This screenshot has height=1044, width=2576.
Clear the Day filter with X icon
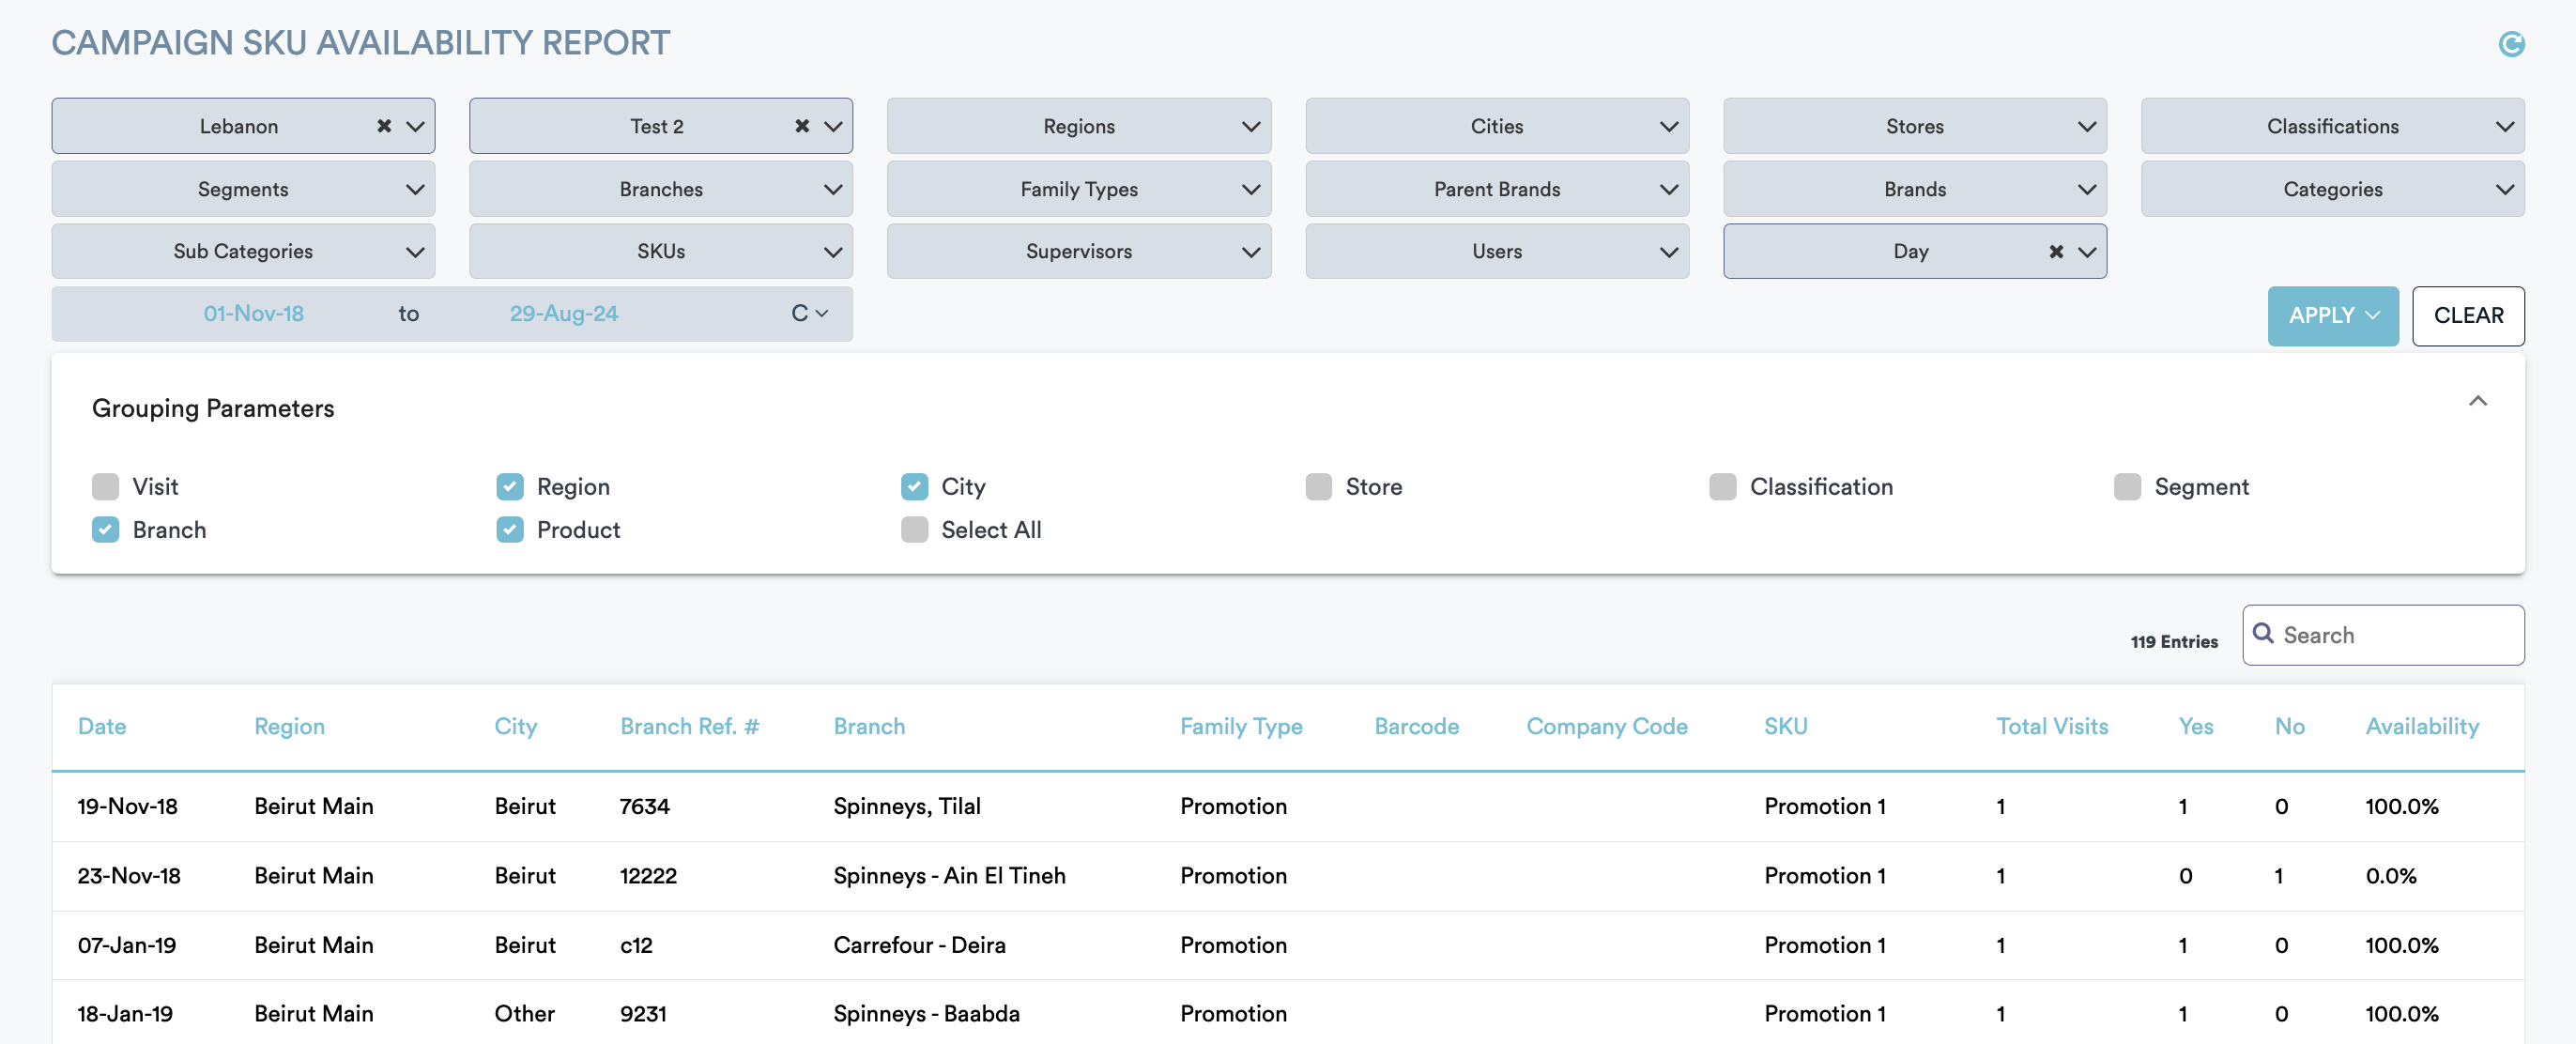2055,252
